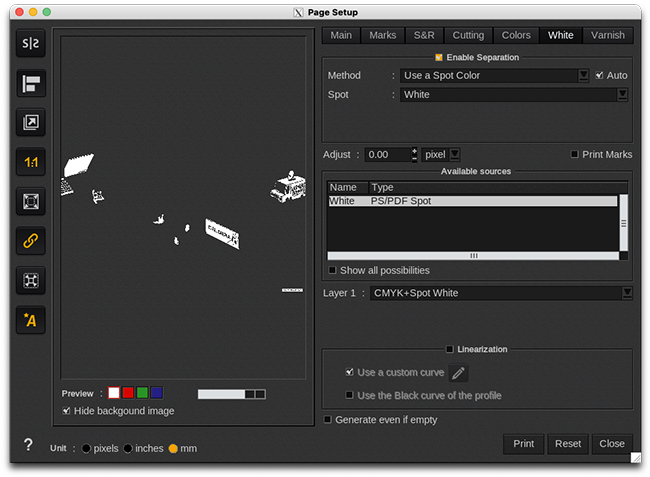Toggle the yellow chain link icon
Image resolution: width=650 pixels, height=477 pixels.
pyautogui.click(x=31, y=241)
